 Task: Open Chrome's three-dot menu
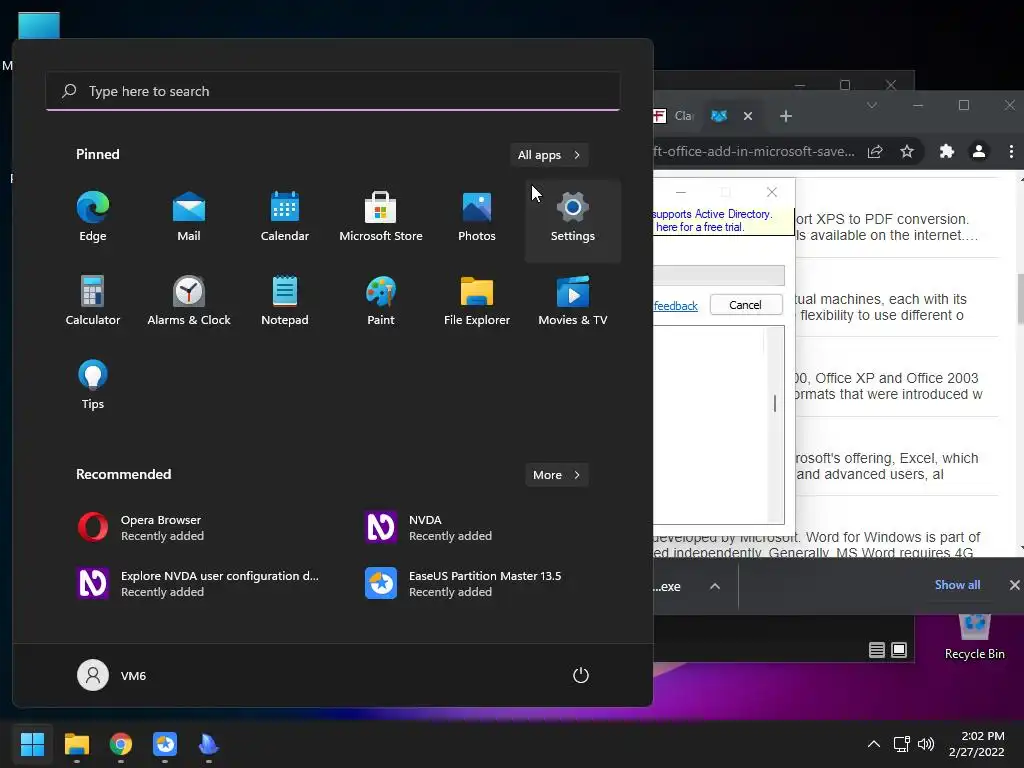pyautogui.click(x=1011, y=152)
